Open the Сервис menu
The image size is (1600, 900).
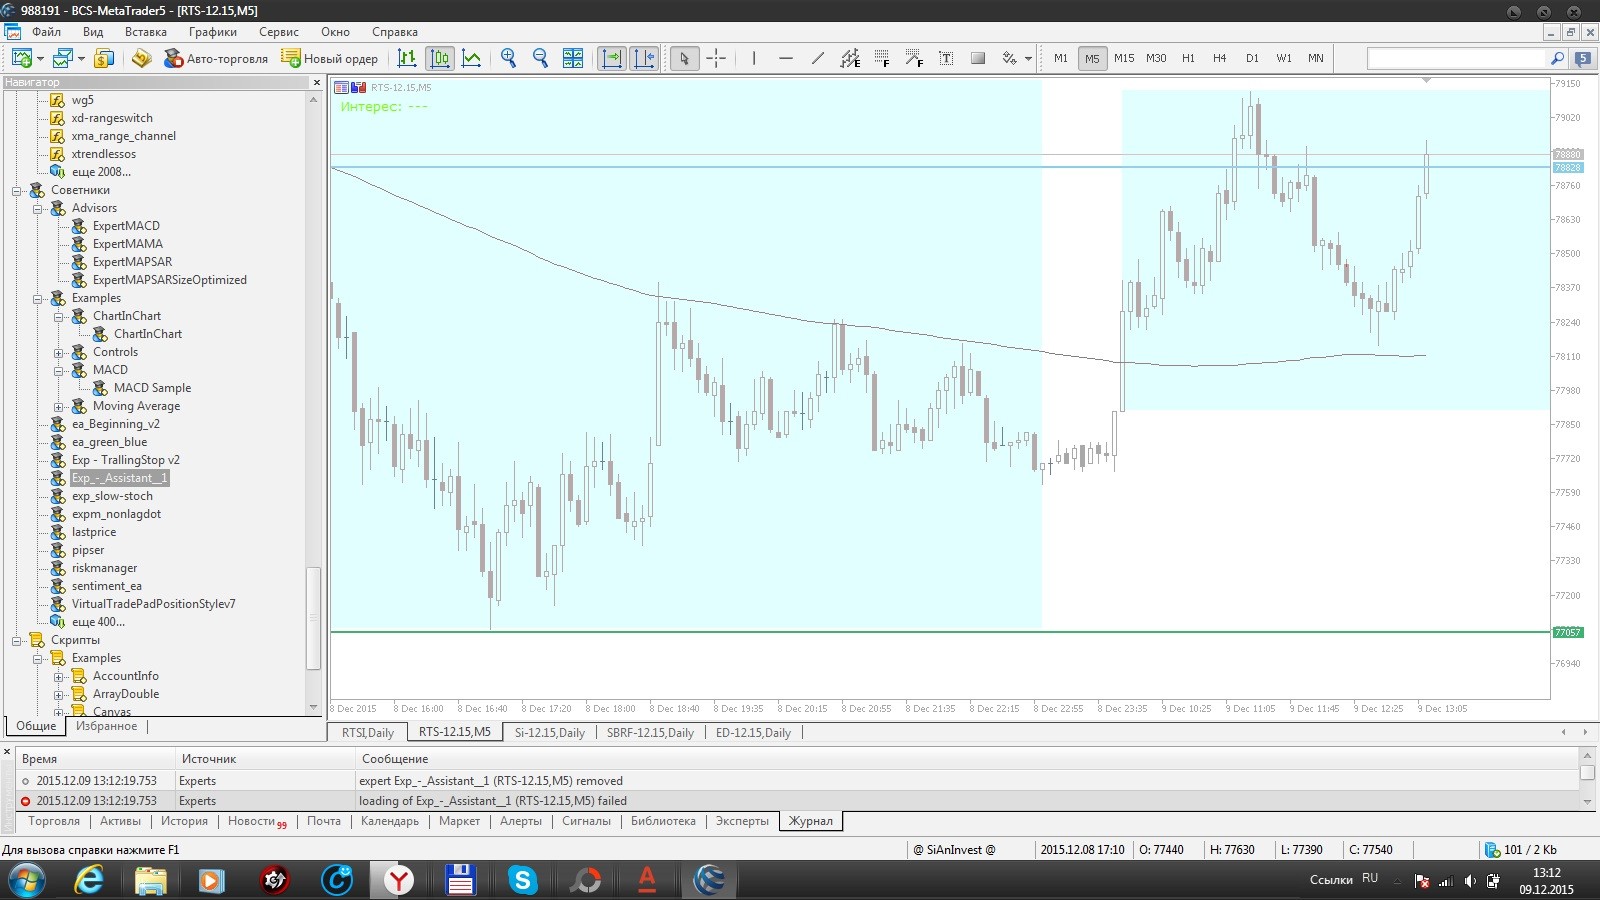click(x=279, y=32)
